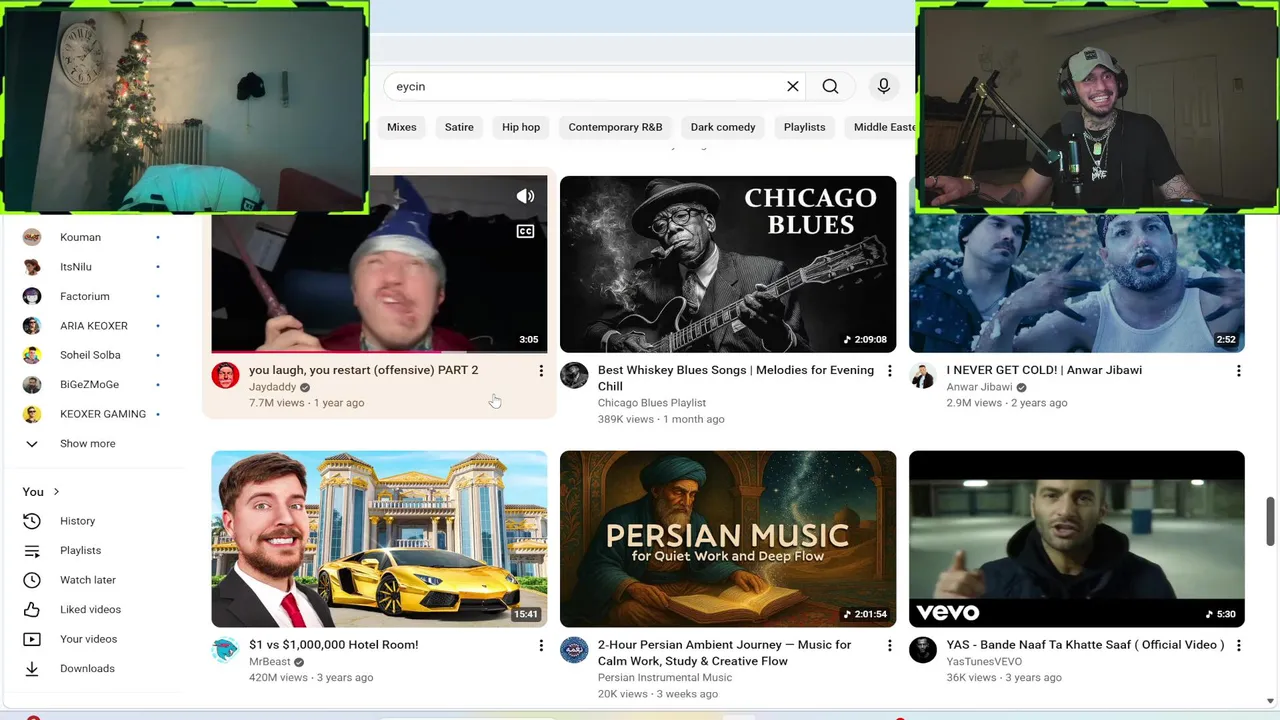Open options menu for I NEVER GET COLD video

tap(1239, 371)
